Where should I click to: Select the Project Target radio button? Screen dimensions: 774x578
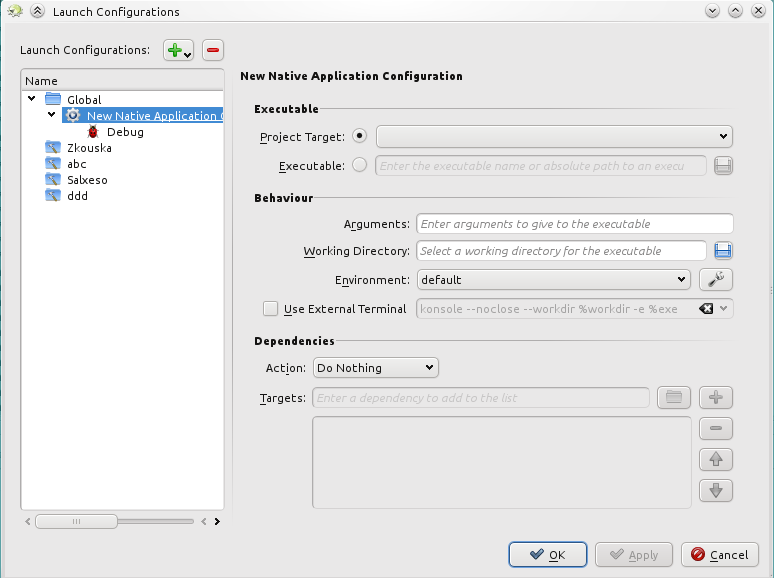click(360, 136)
